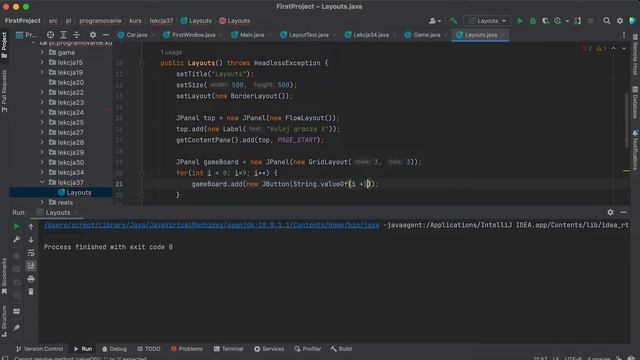Toggle the Project tool window stripe button

[4, 45]
